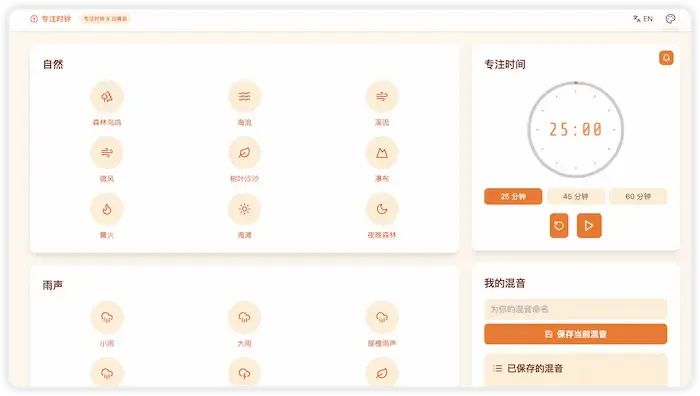This screenshot has width=700, height=396.
Task: Toggle the 森林鸟鸣 forest birds sound
Action: [107, 96]
